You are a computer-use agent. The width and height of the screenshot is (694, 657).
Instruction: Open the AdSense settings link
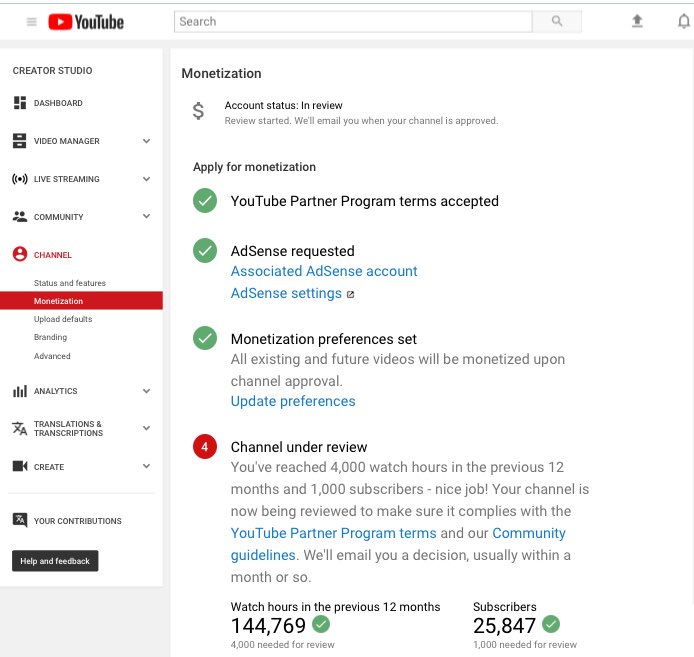pyautogui.click(x=286, y=293)
